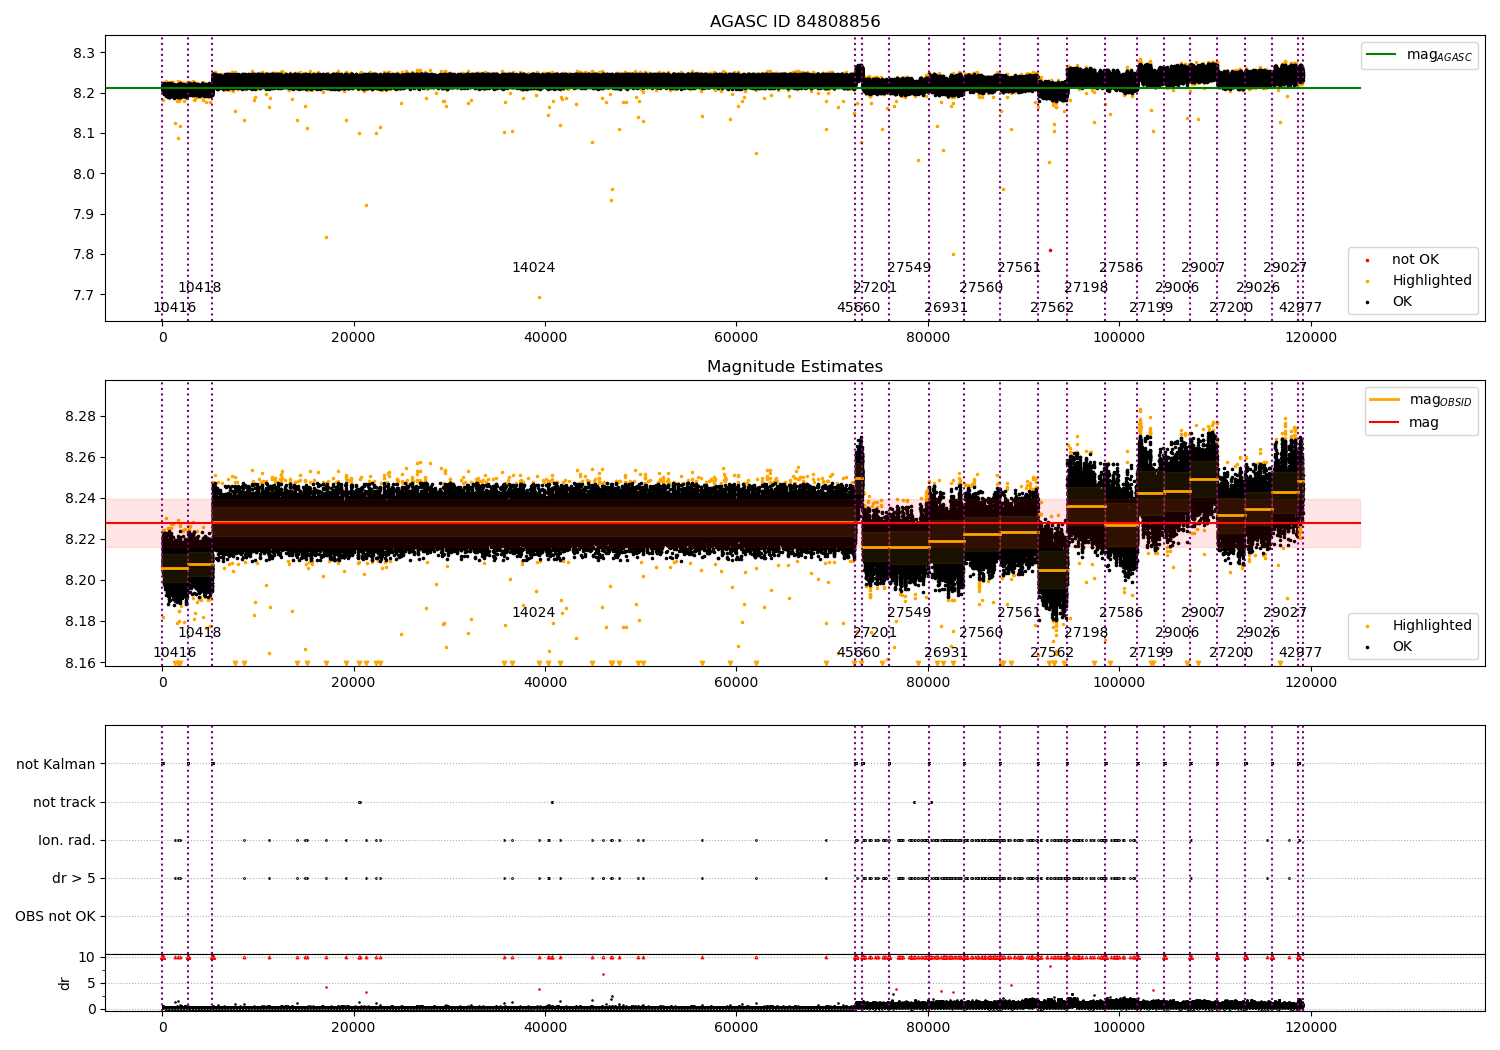
Task: Click OBSID label 27198 in the AGASC plot
Action: click(x=1086, y=288)
